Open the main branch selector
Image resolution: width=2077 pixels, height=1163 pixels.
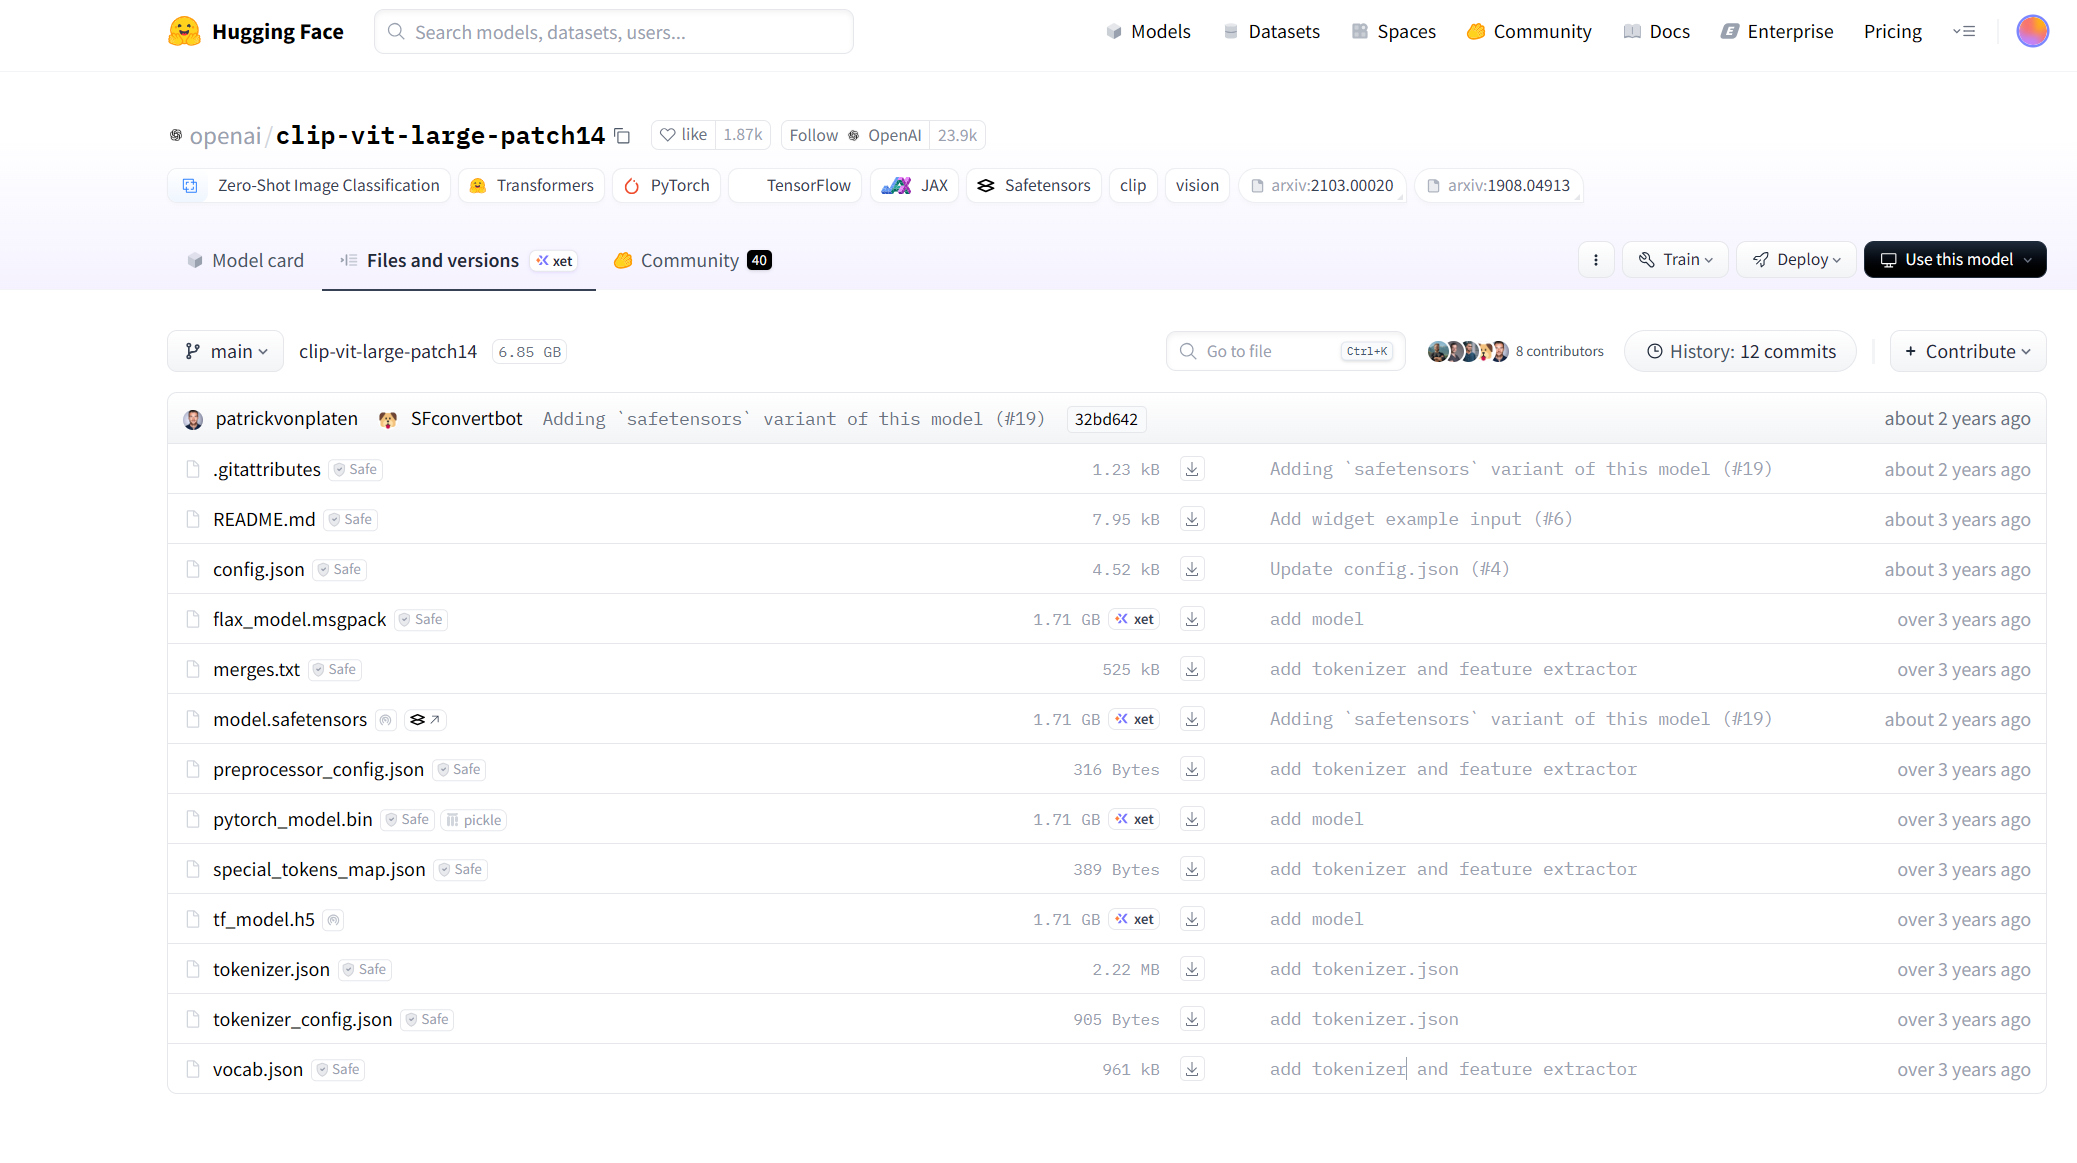click(225, 351)
